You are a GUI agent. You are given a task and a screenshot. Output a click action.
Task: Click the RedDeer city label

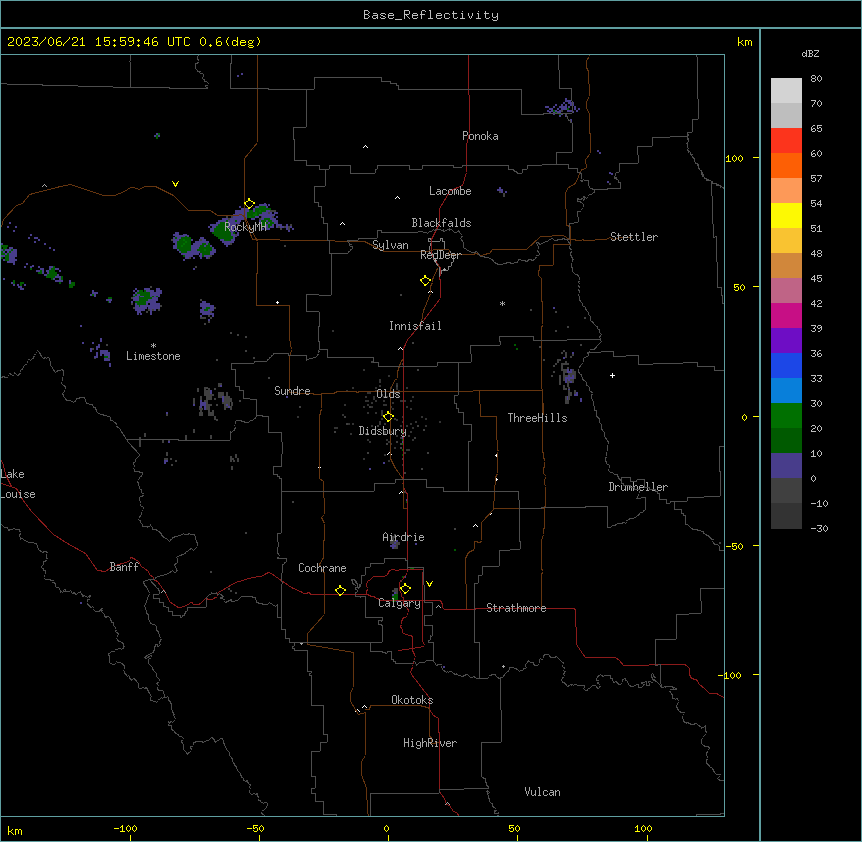(x=440, y=255)
